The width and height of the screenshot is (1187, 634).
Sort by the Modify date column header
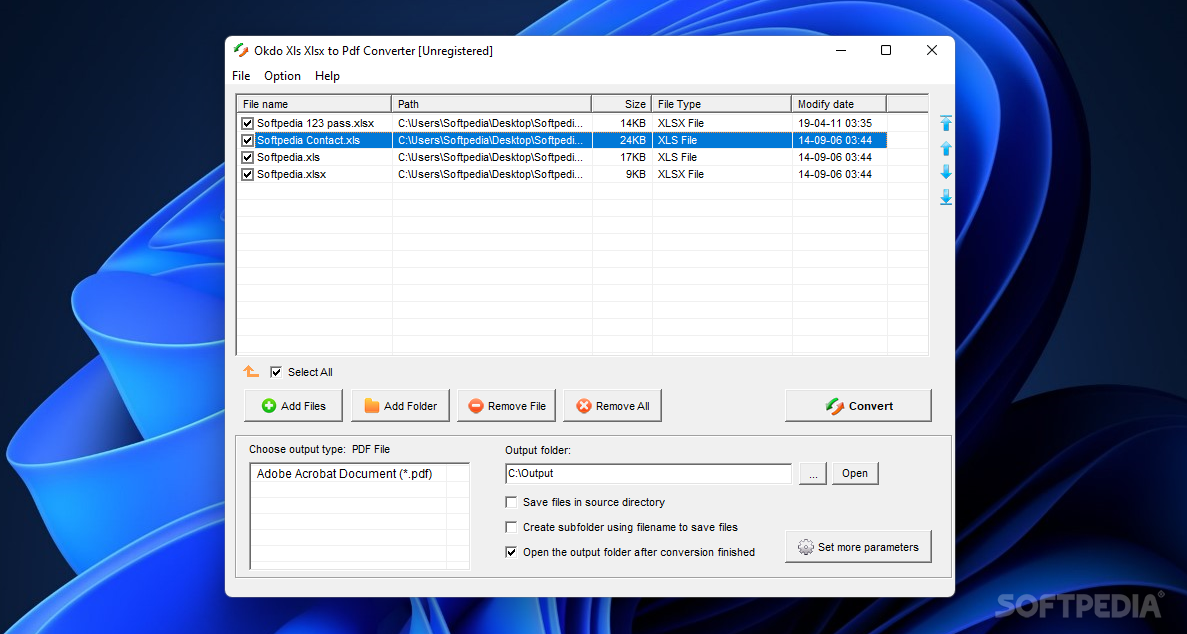pyautogui.click(x=839, y=104)
